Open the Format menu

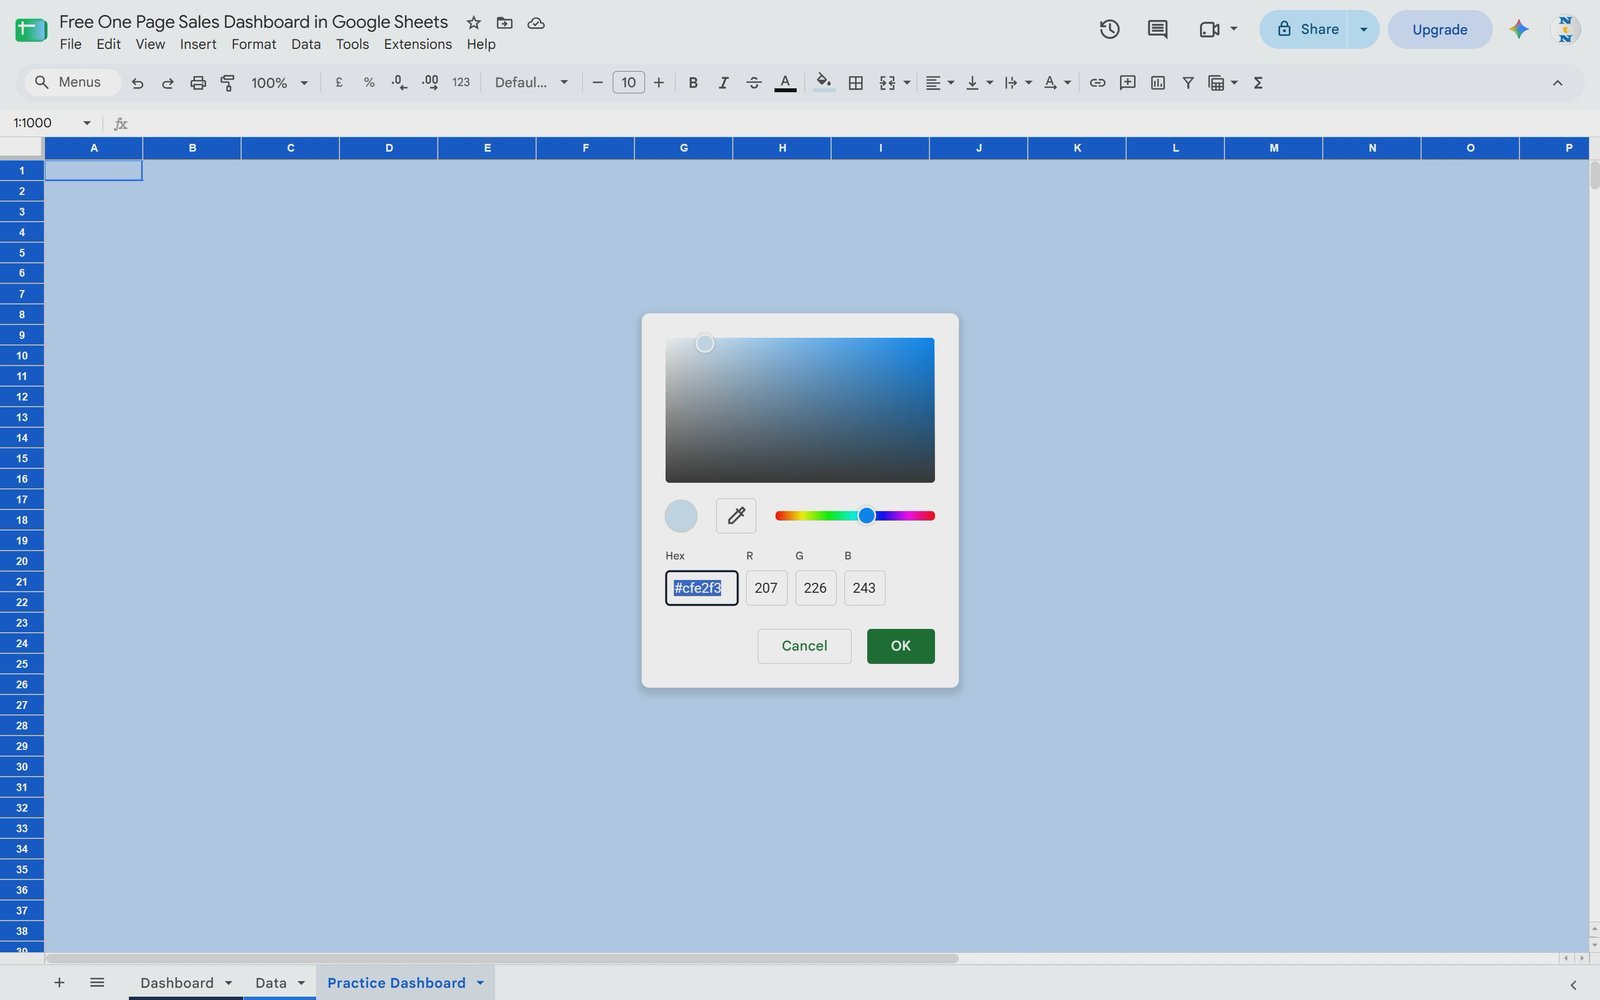tap(254, 44)
